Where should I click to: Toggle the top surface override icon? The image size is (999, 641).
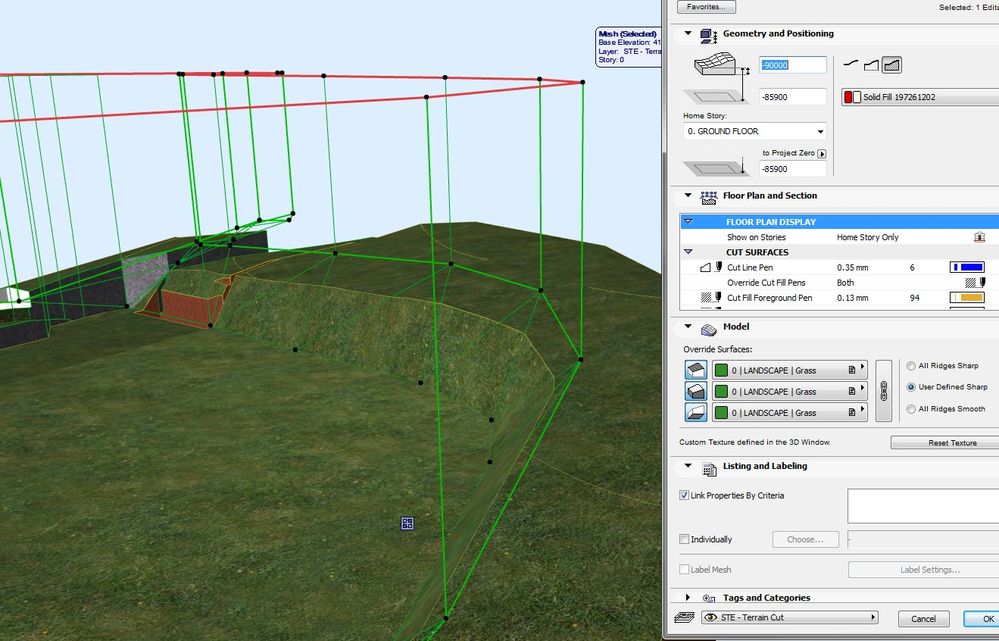[x=696, y=370]
